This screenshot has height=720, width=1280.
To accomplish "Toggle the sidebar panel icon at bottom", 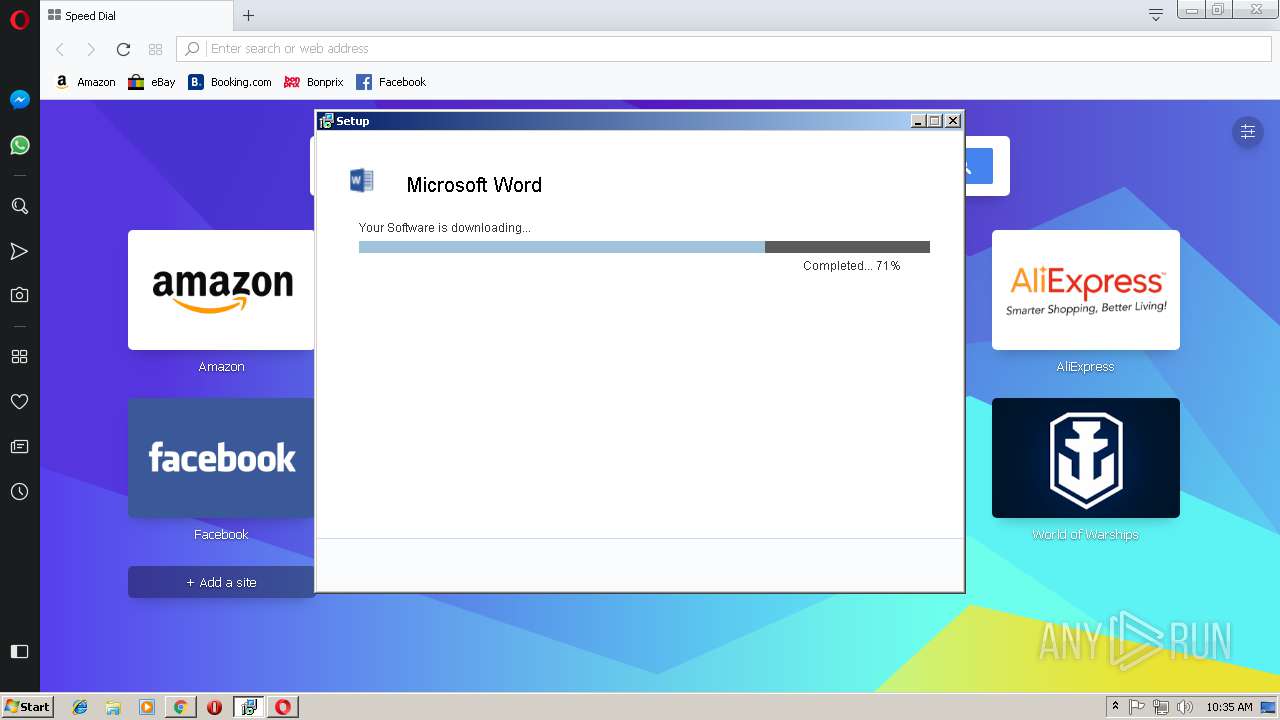I will (19, 651).
